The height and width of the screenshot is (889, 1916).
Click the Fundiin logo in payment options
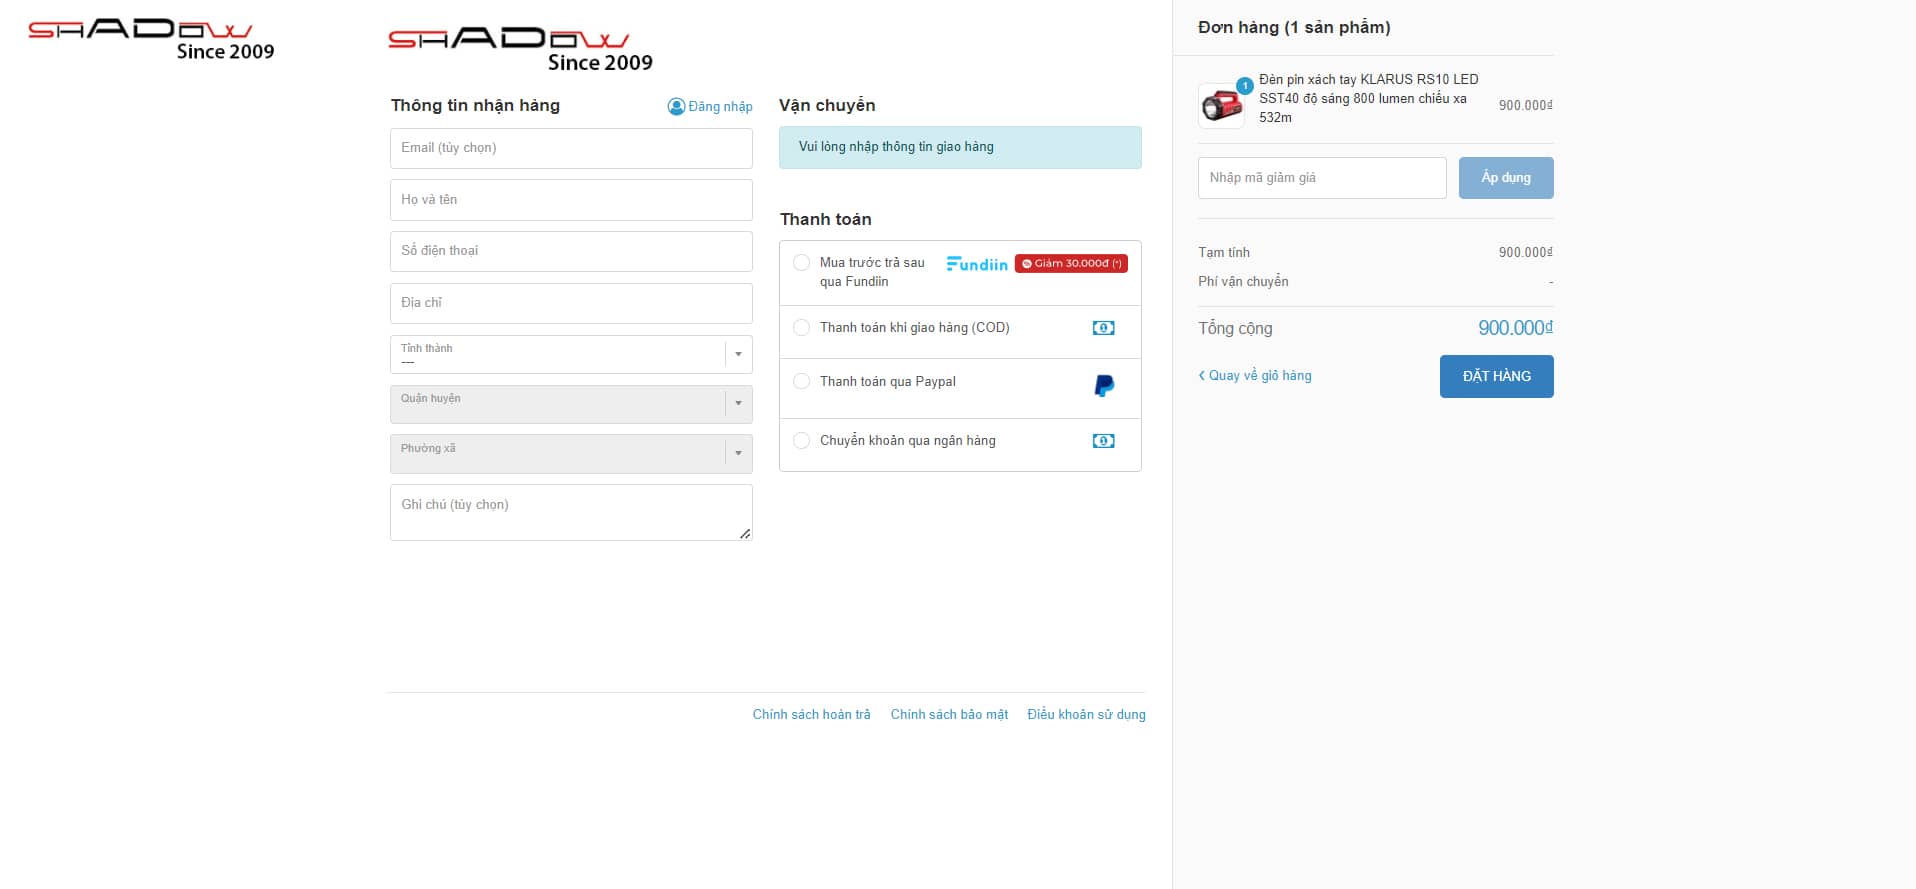977,264
